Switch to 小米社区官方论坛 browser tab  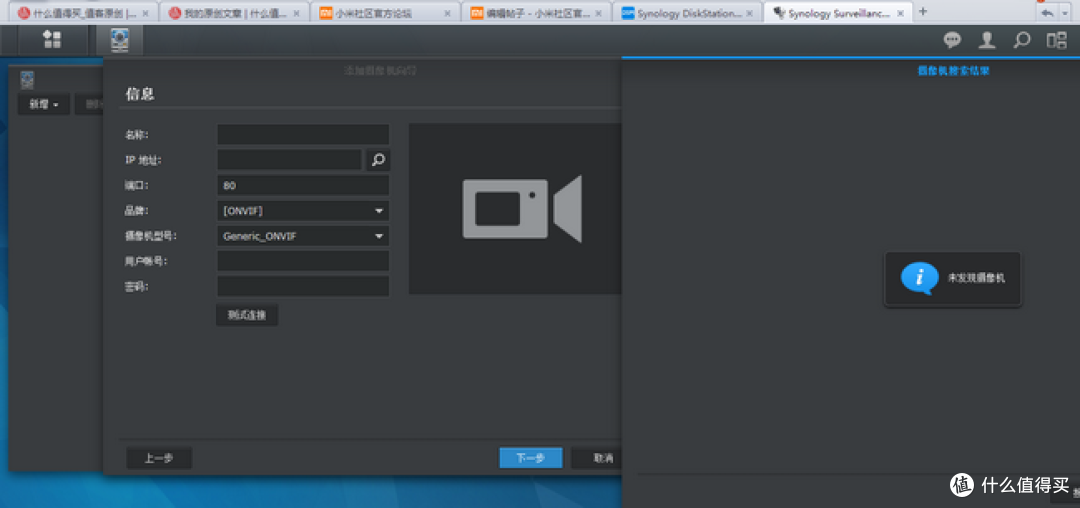coord(383,13)
